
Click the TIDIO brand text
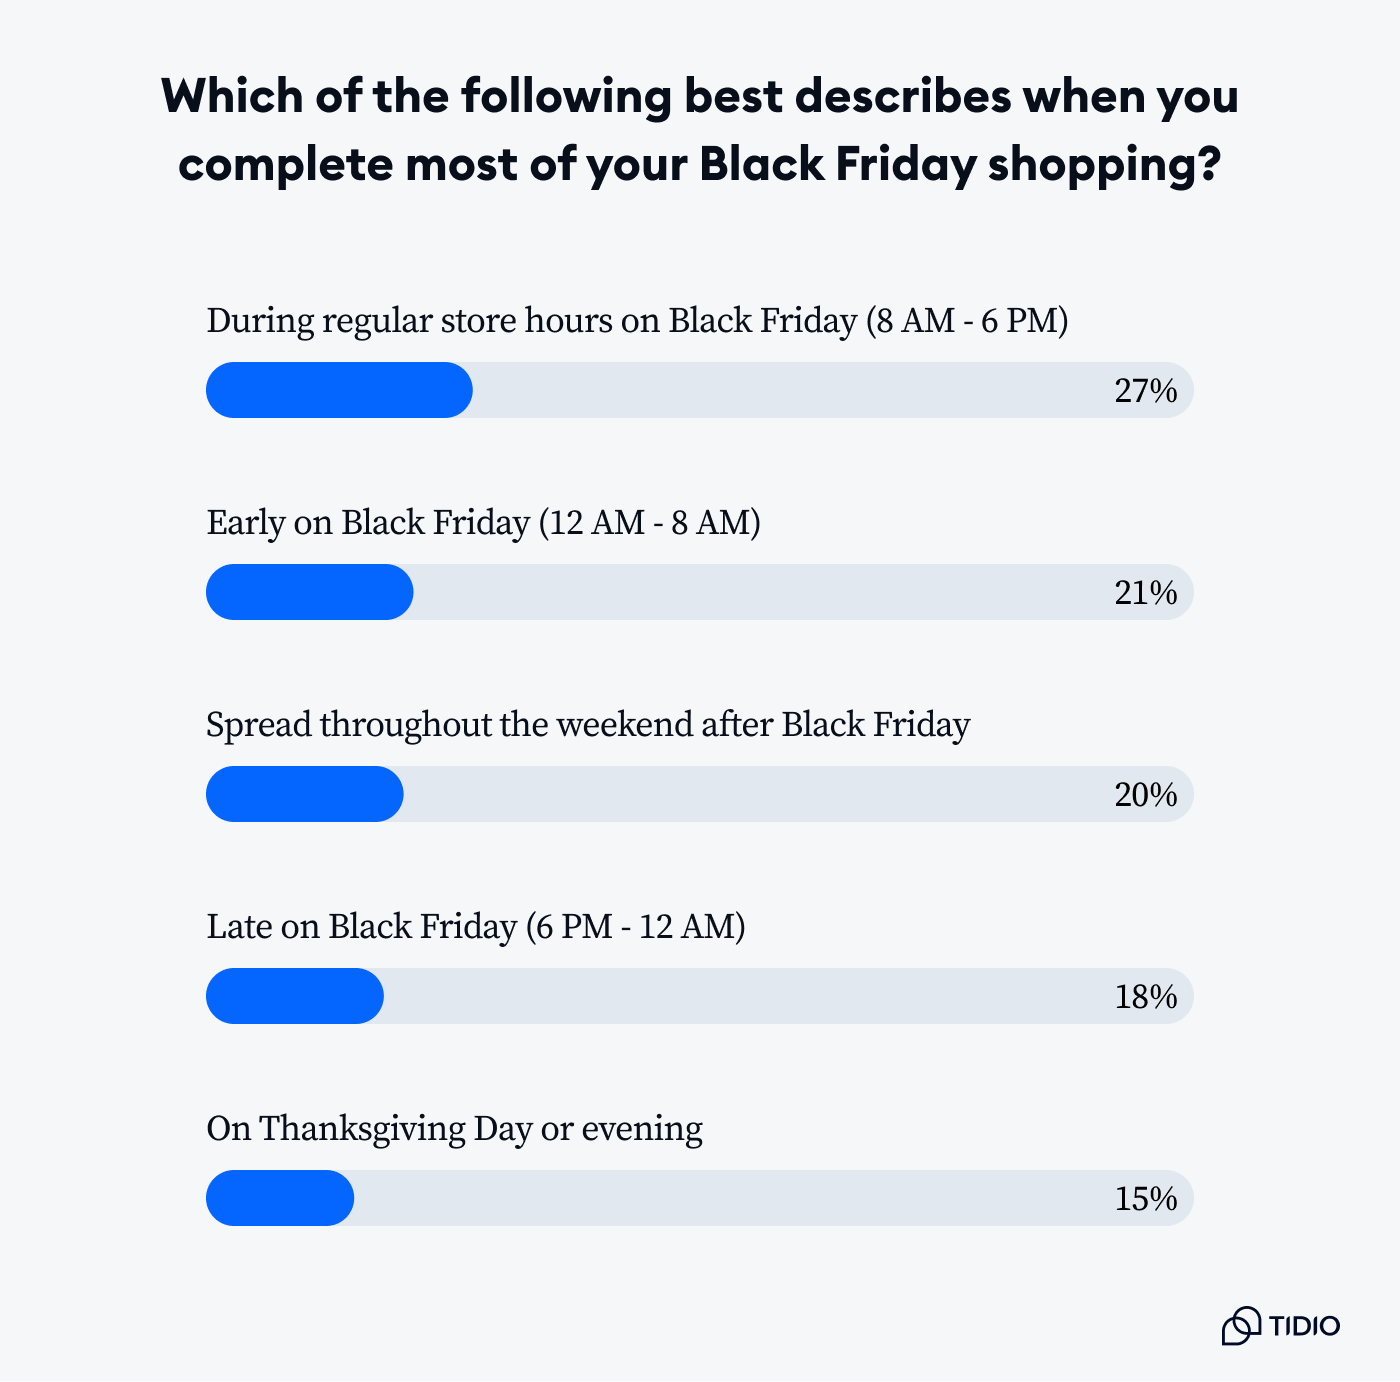click(x=1304, y=1326)
